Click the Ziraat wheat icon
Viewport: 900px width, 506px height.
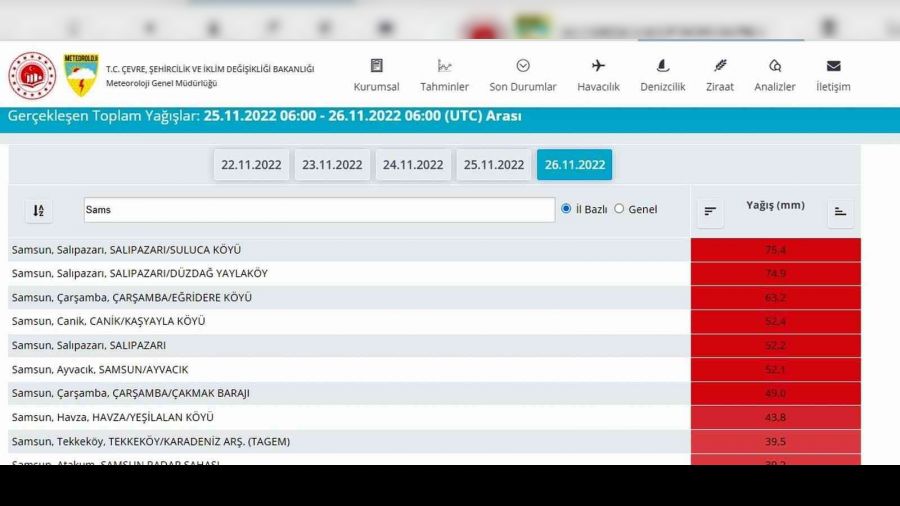coord(720,66)
